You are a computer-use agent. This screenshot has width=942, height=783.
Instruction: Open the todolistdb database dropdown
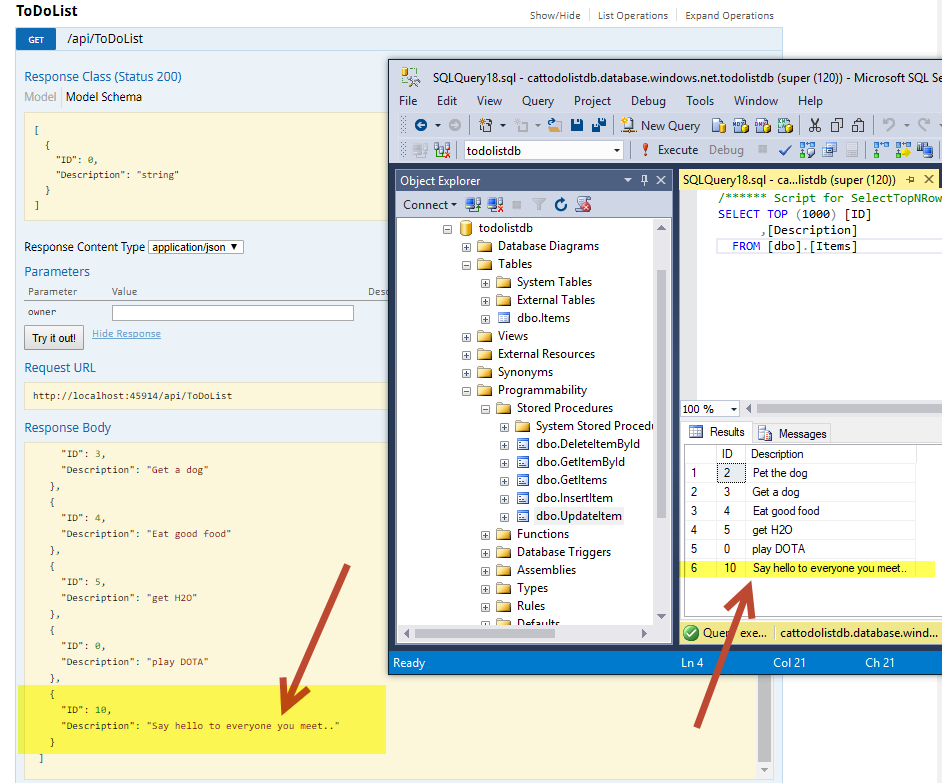616,150
